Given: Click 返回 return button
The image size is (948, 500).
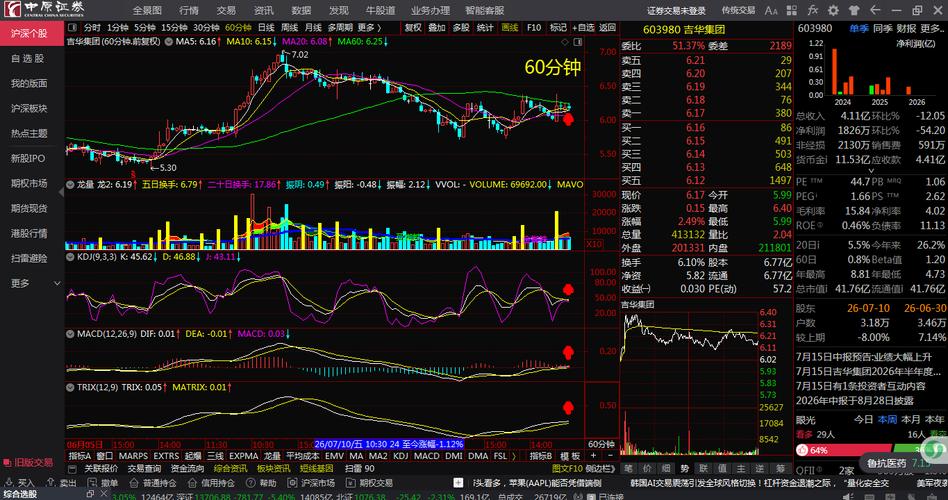Looking at the screenshot, I should tap(607, 27).
